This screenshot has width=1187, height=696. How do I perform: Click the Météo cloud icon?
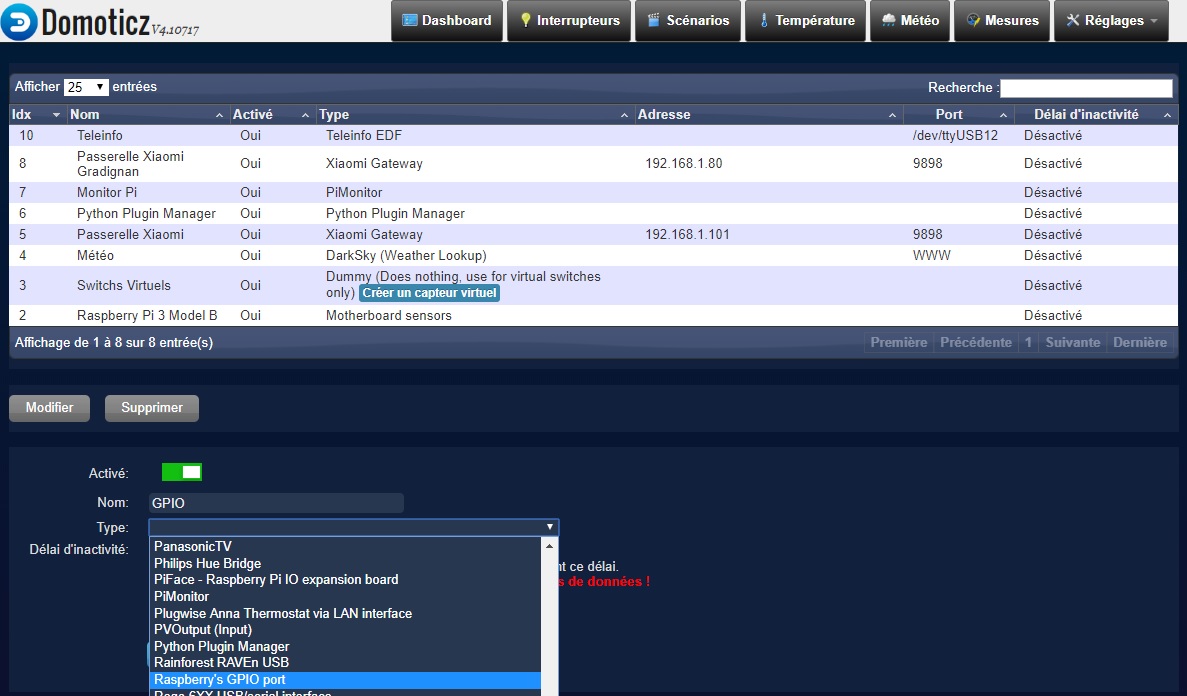(x=888, y=21)
